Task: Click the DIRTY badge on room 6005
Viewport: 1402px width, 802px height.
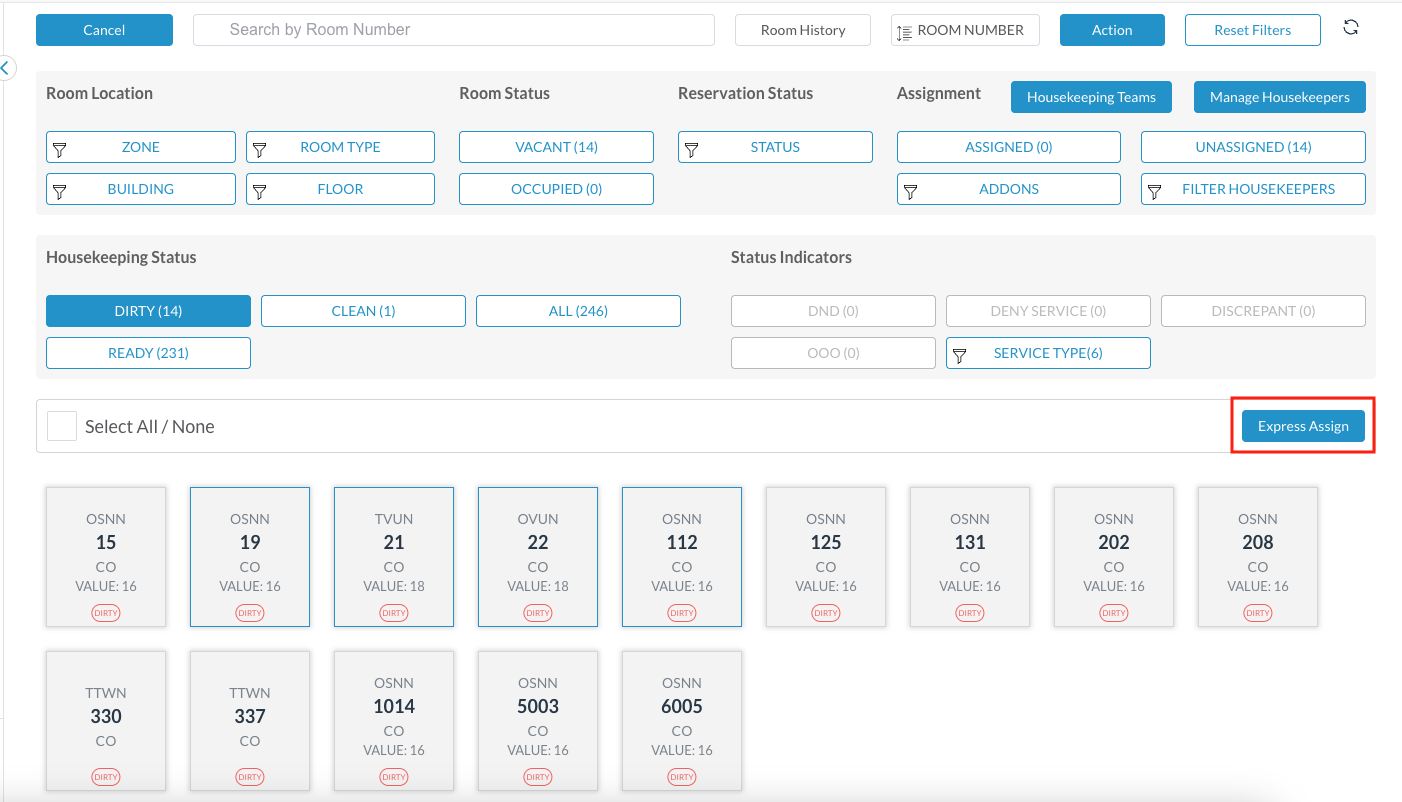Action: coord(682,776)
